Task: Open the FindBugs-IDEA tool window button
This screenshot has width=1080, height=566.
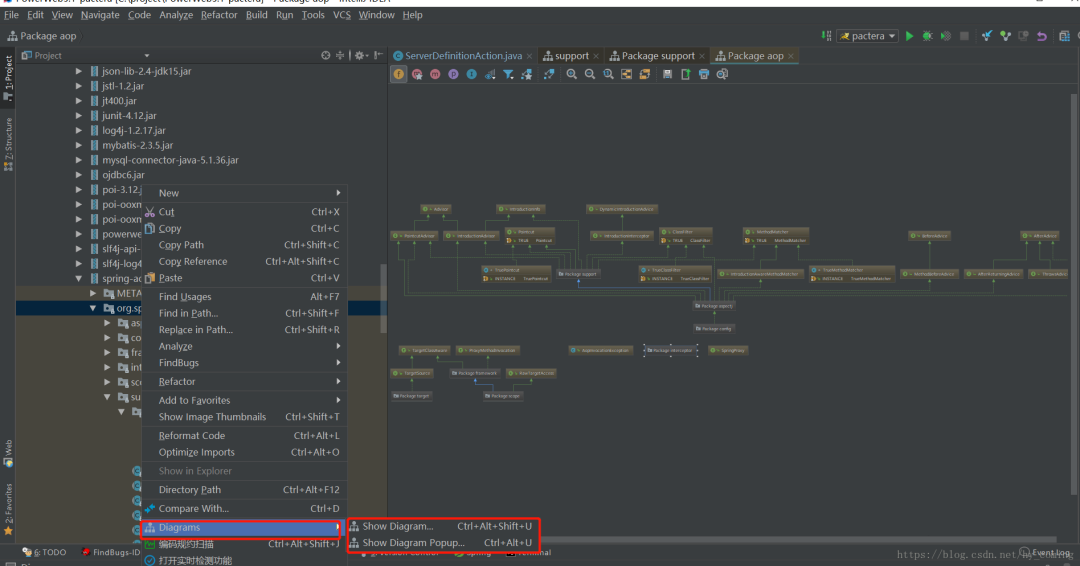Action: pyautogui.click(x=110, y=552)
